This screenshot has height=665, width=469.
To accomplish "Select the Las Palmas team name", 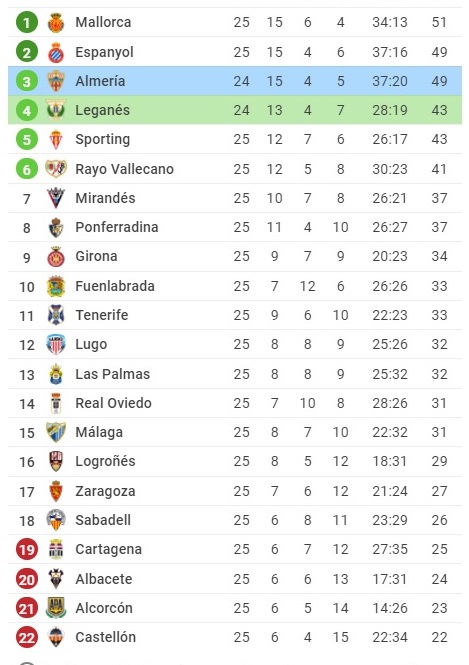I will tap(112, 374).
